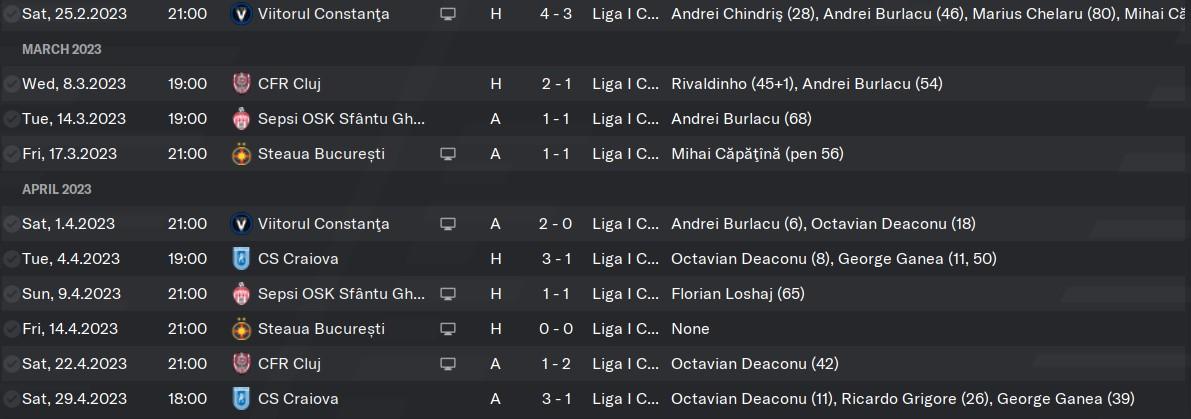Viewport: 1191px width, 419px height.
Task: Open Steaua București team on 14.4.2023
Action: click(321, 329)
